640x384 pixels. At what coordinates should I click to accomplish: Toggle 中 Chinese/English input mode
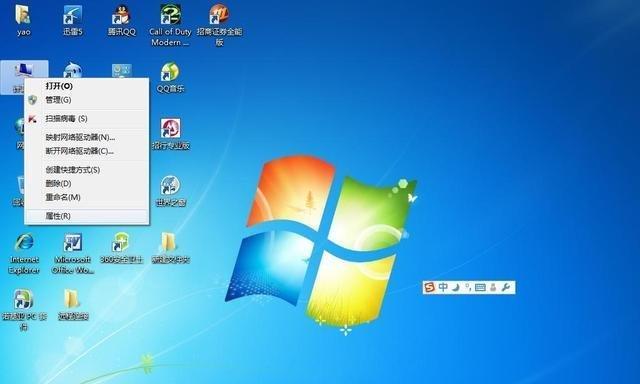coord(443,287)
